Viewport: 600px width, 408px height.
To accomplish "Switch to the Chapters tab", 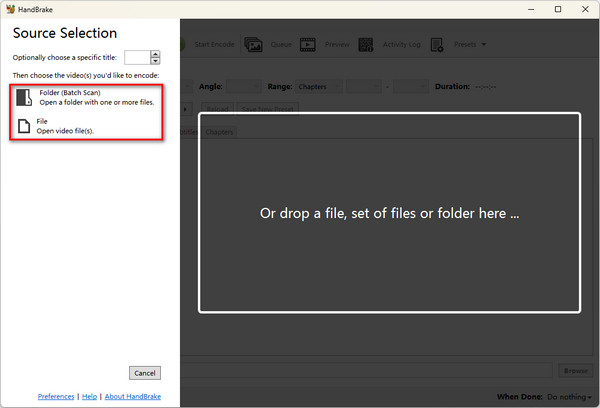I will click(x=219, y=132).
